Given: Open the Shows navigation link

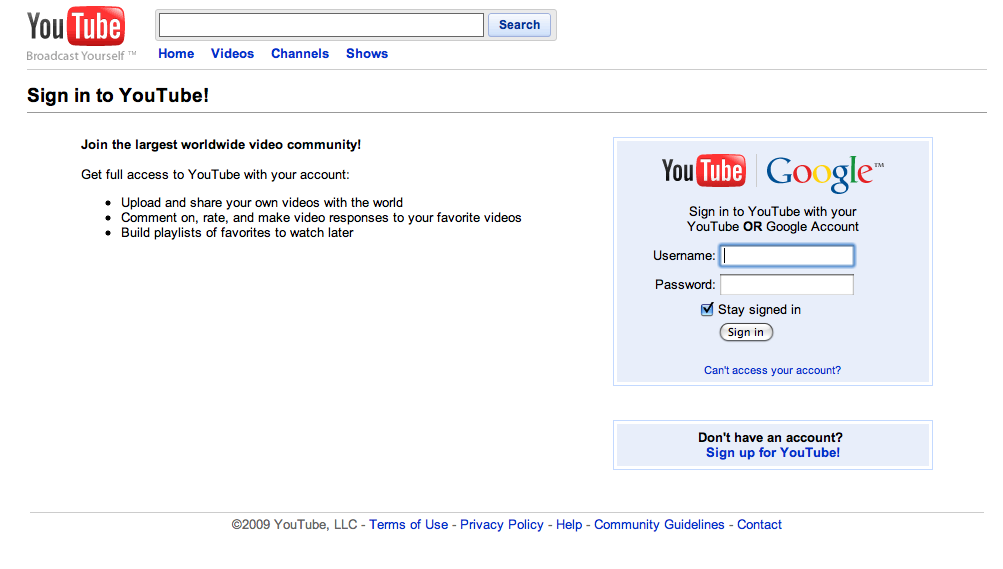Looking at the screenshot, I should (367, 54).
